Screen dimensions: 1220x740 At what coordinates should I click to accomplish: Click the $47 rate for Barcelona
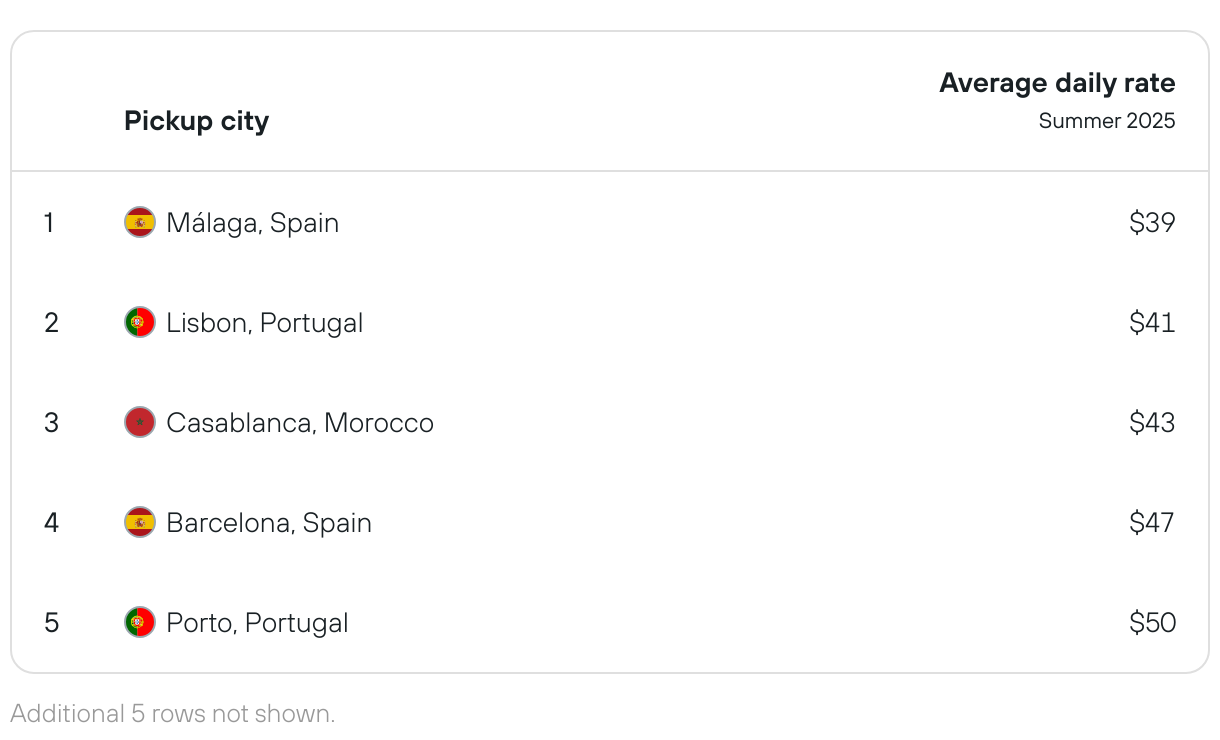[1152, 522]
